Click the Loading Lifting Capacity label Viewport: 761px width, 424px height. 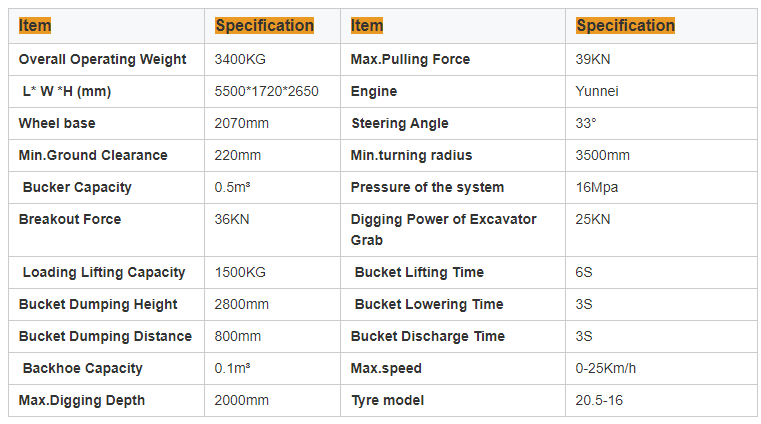103,272
